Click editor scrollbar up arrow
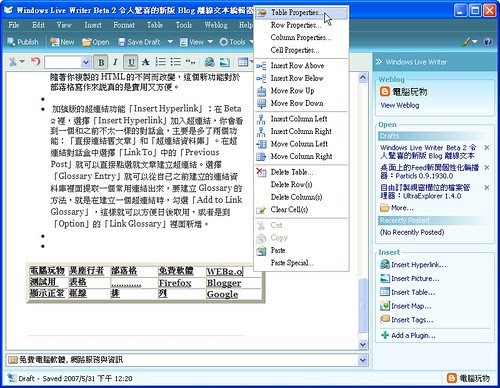The width and height of the screenshot is (500, 388). (363, 78)
